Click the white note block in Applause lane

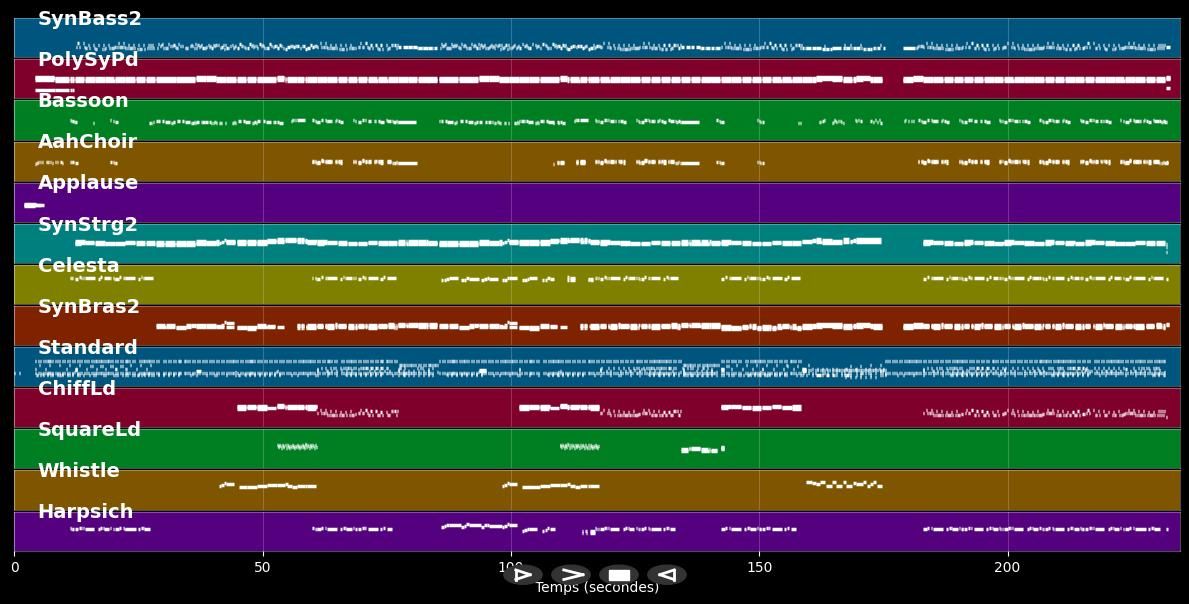(33, 205)
